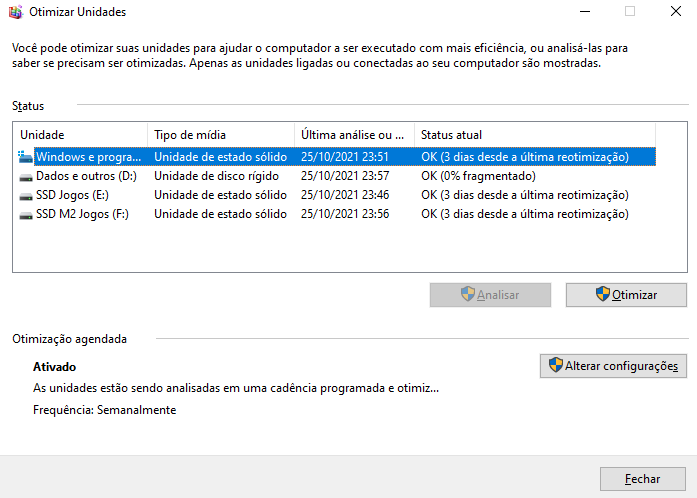Click the status cell for SSD M2 Jogos (F:)
The height and width of the screenshot is (498, 697).
[x=525, y=214]
